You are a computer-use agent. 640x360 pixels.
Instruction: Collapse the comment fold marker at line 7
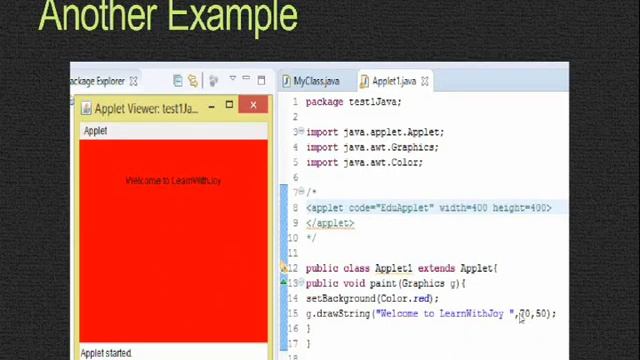301,191
